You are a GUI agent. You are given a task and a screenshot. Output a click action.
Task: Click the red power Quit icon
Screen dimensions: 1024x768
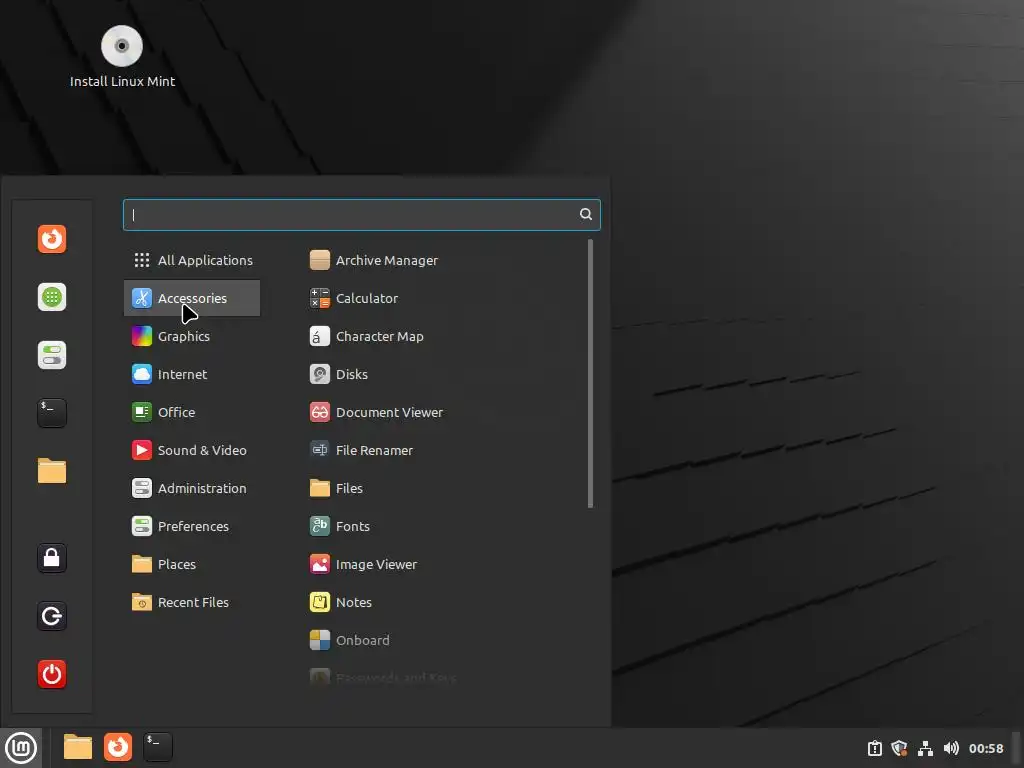52,674
